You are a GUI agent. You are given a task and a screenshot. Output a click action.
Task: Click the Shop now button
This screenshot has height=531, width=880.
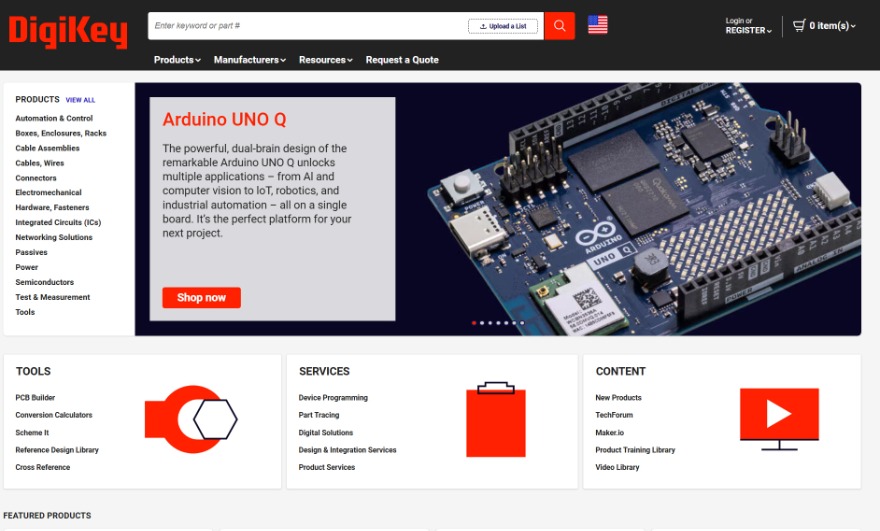[201, 298]
